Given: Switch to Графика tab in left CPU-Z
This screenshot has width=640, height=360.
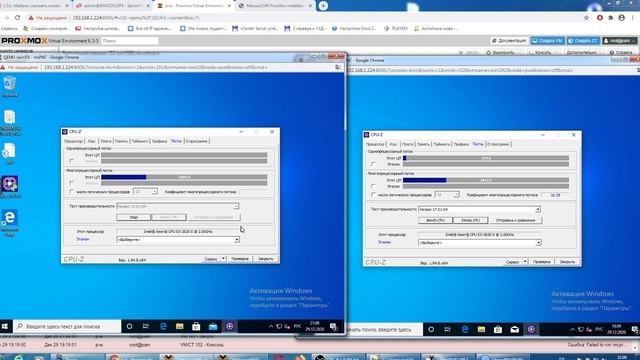Looking at the screenshot, I should (159, 141).
